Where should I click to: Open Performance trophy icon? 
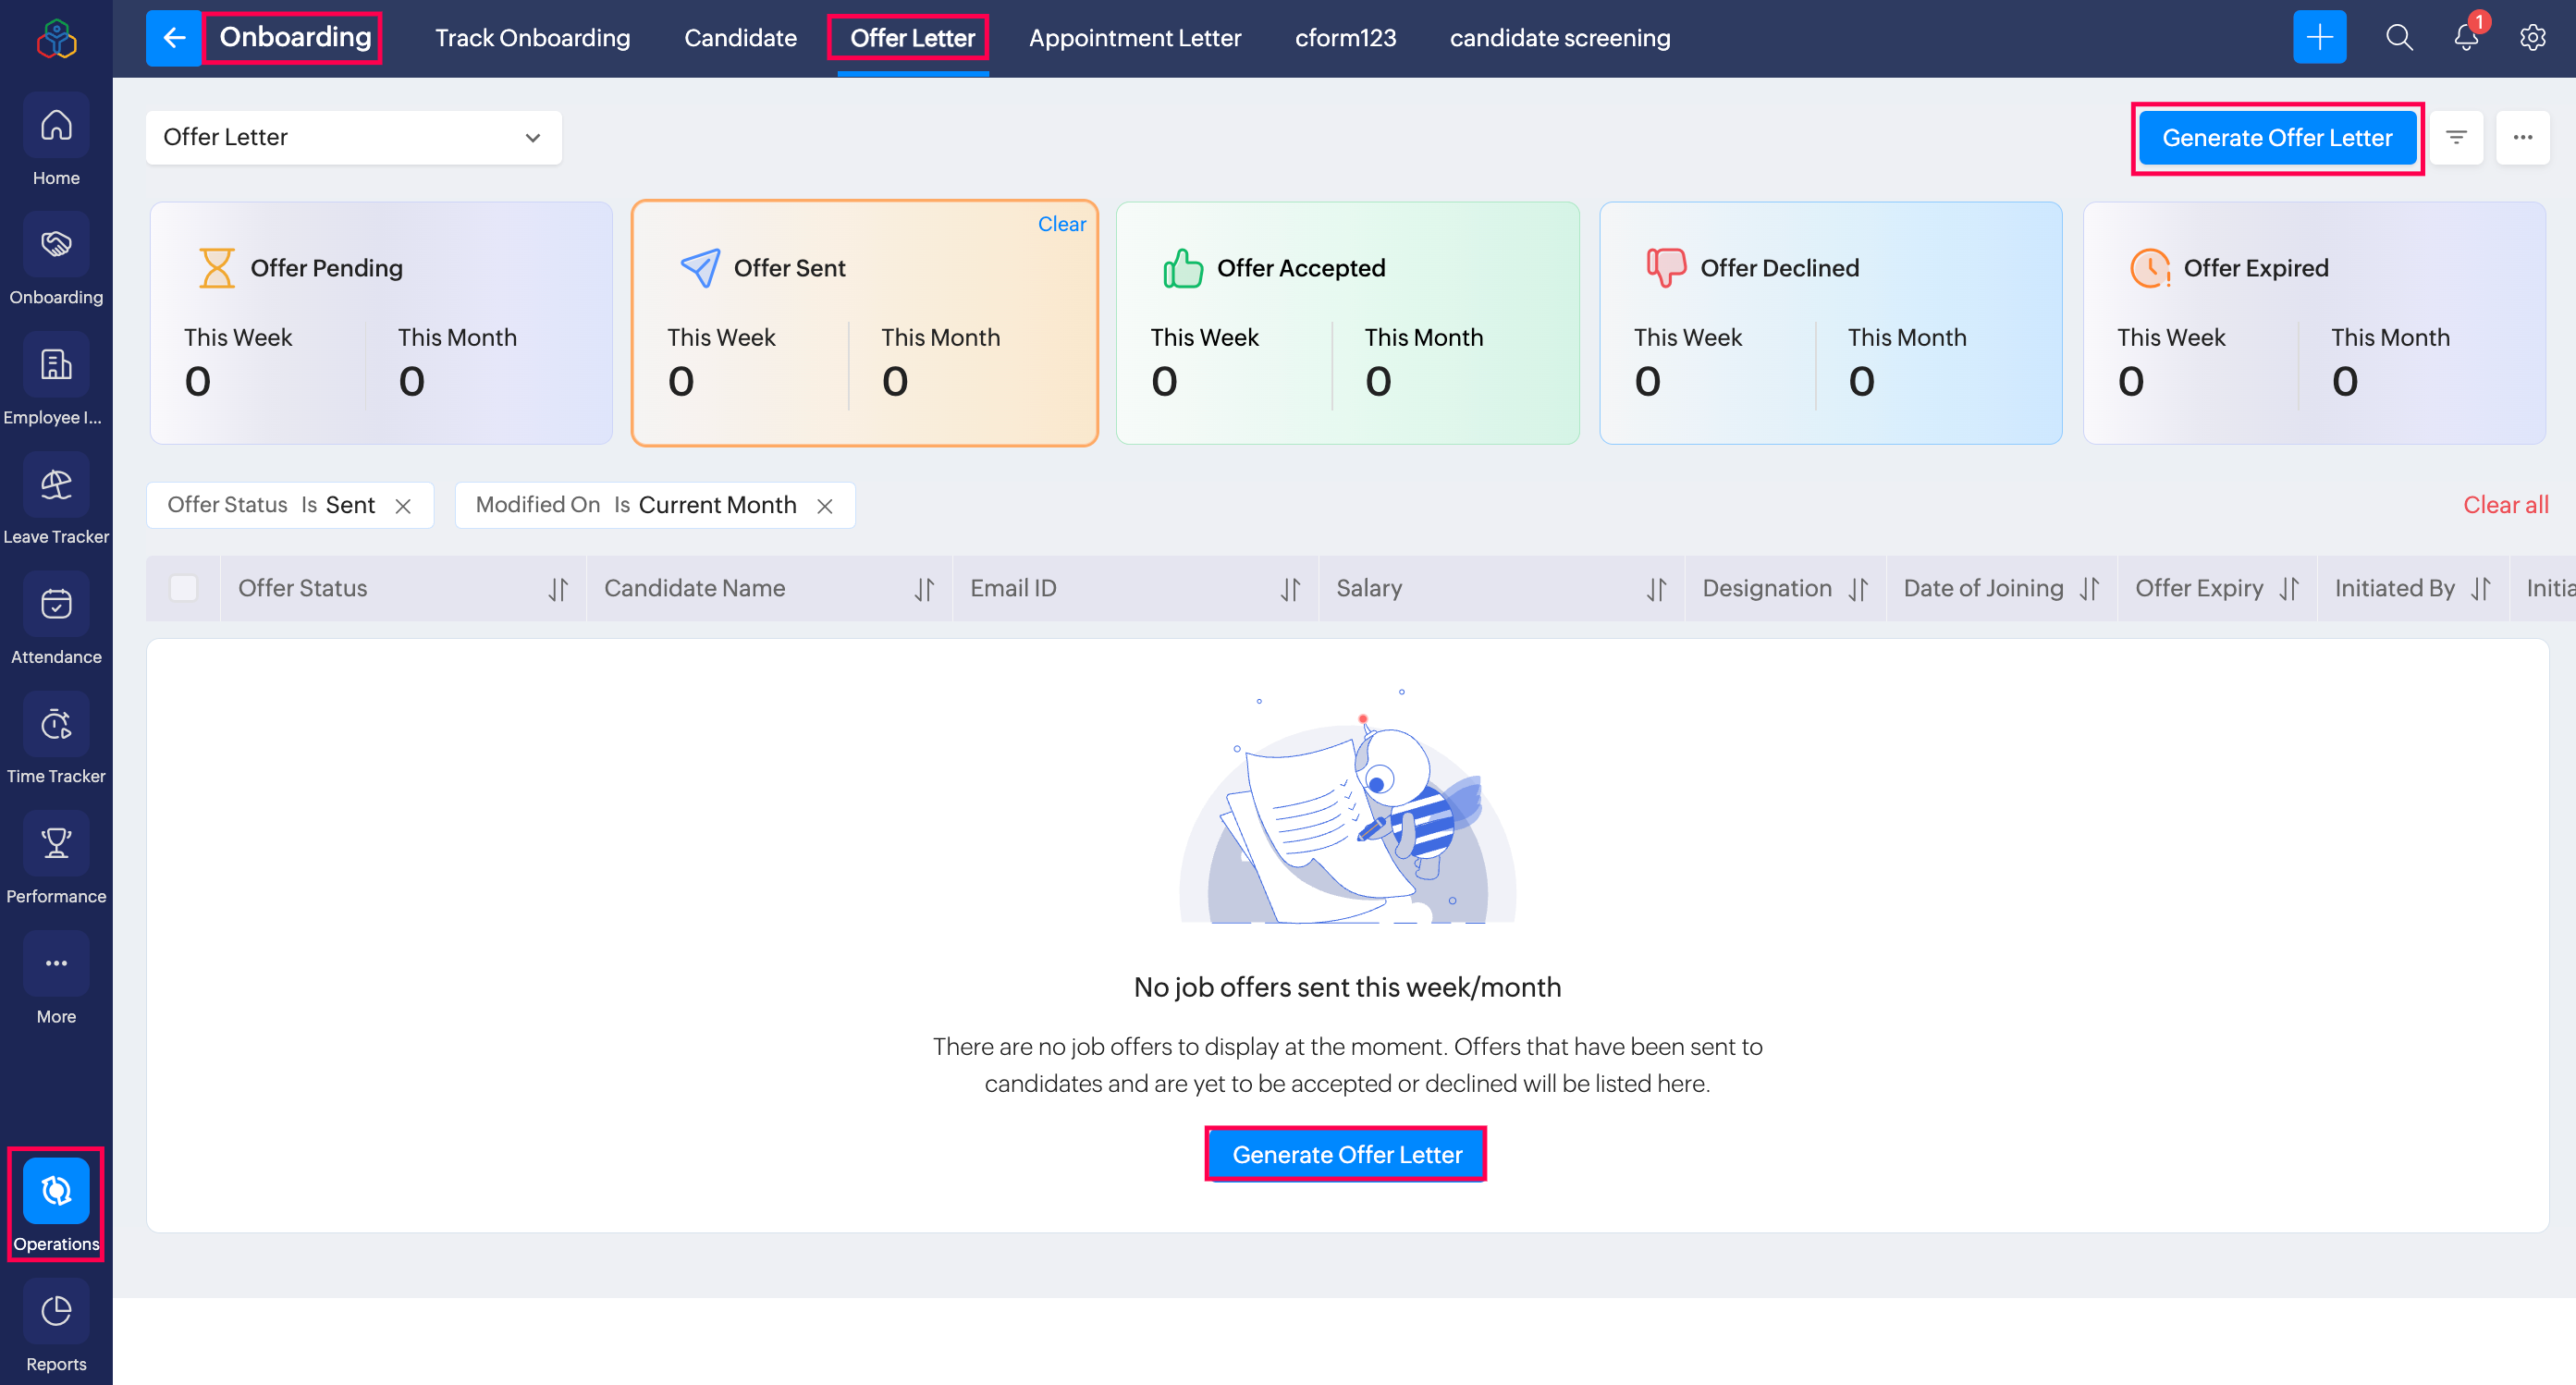[x=56, y=845]
